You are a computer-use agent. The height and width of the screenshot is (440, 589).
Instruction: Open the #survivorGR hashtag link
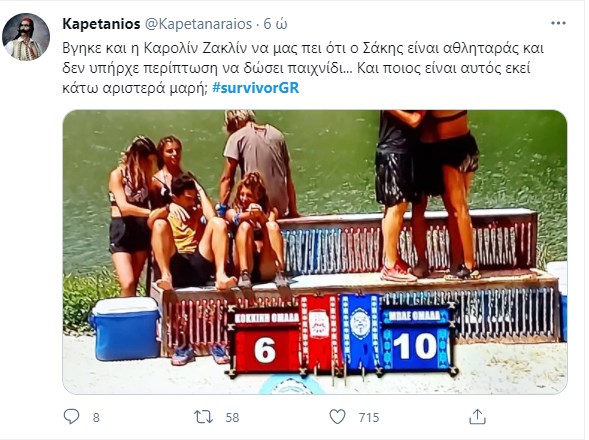tap(256, 88)
